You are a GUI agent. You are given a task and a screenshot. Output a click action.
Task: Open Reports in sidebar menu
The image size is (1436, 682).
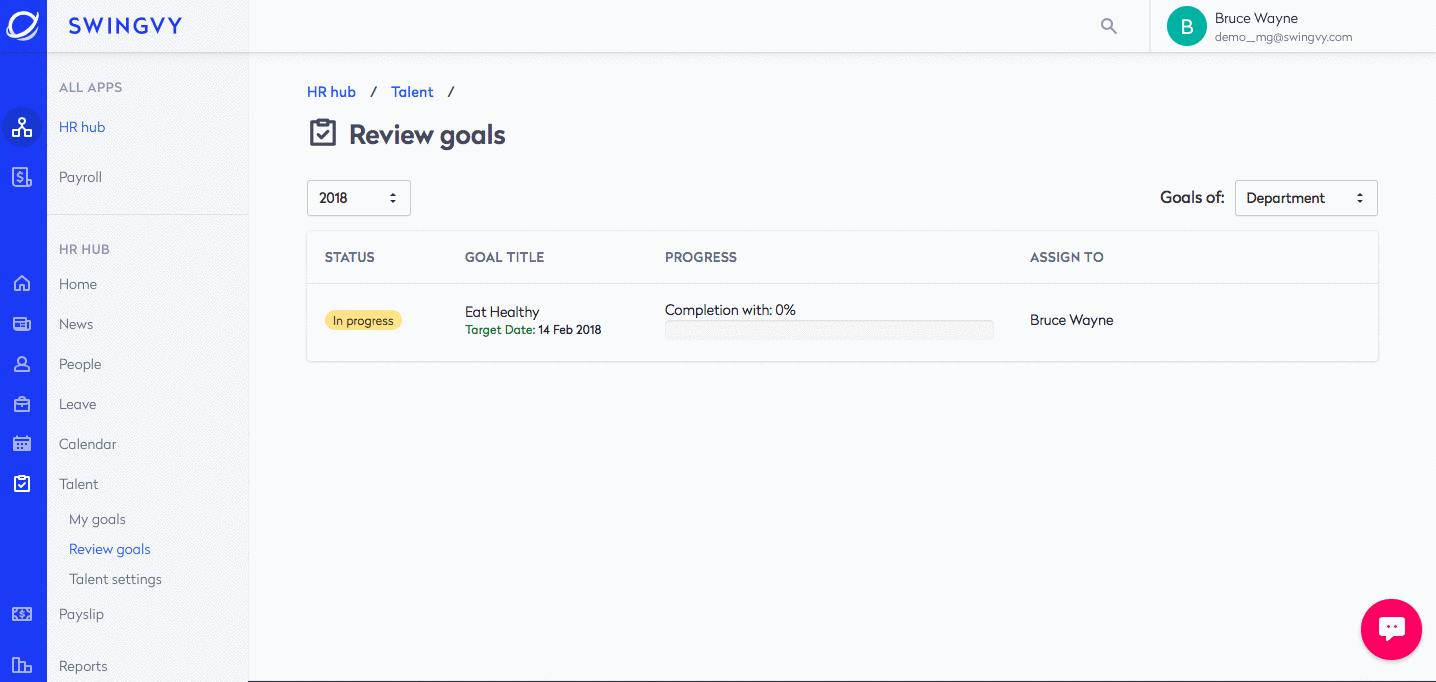(83, 666)
